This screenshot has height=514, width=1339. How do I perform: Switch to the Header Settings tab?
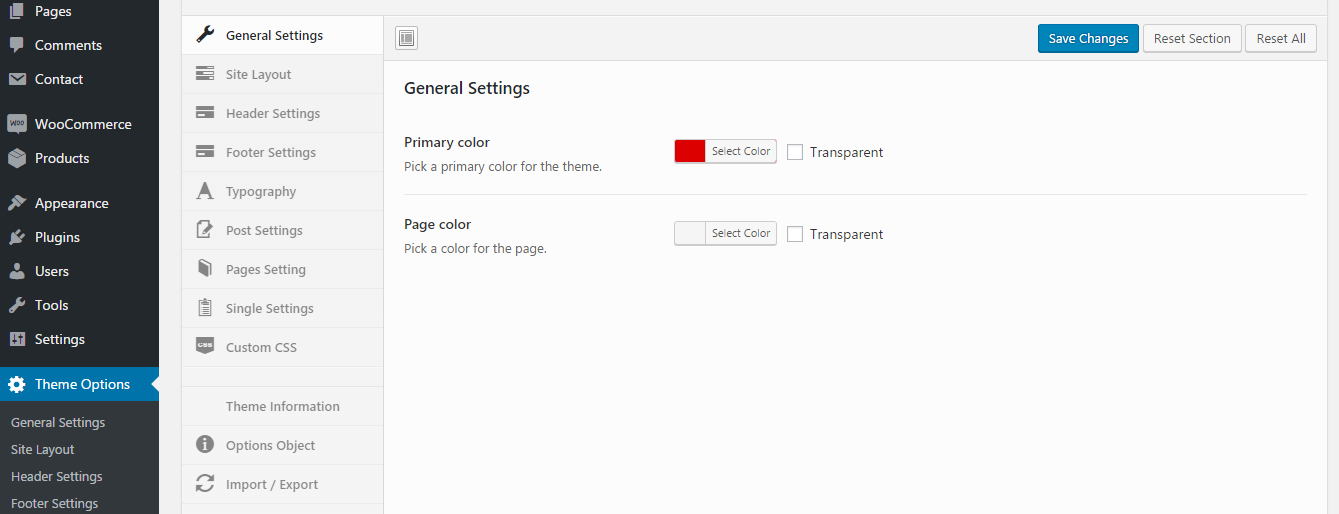(x=272, y=113)
